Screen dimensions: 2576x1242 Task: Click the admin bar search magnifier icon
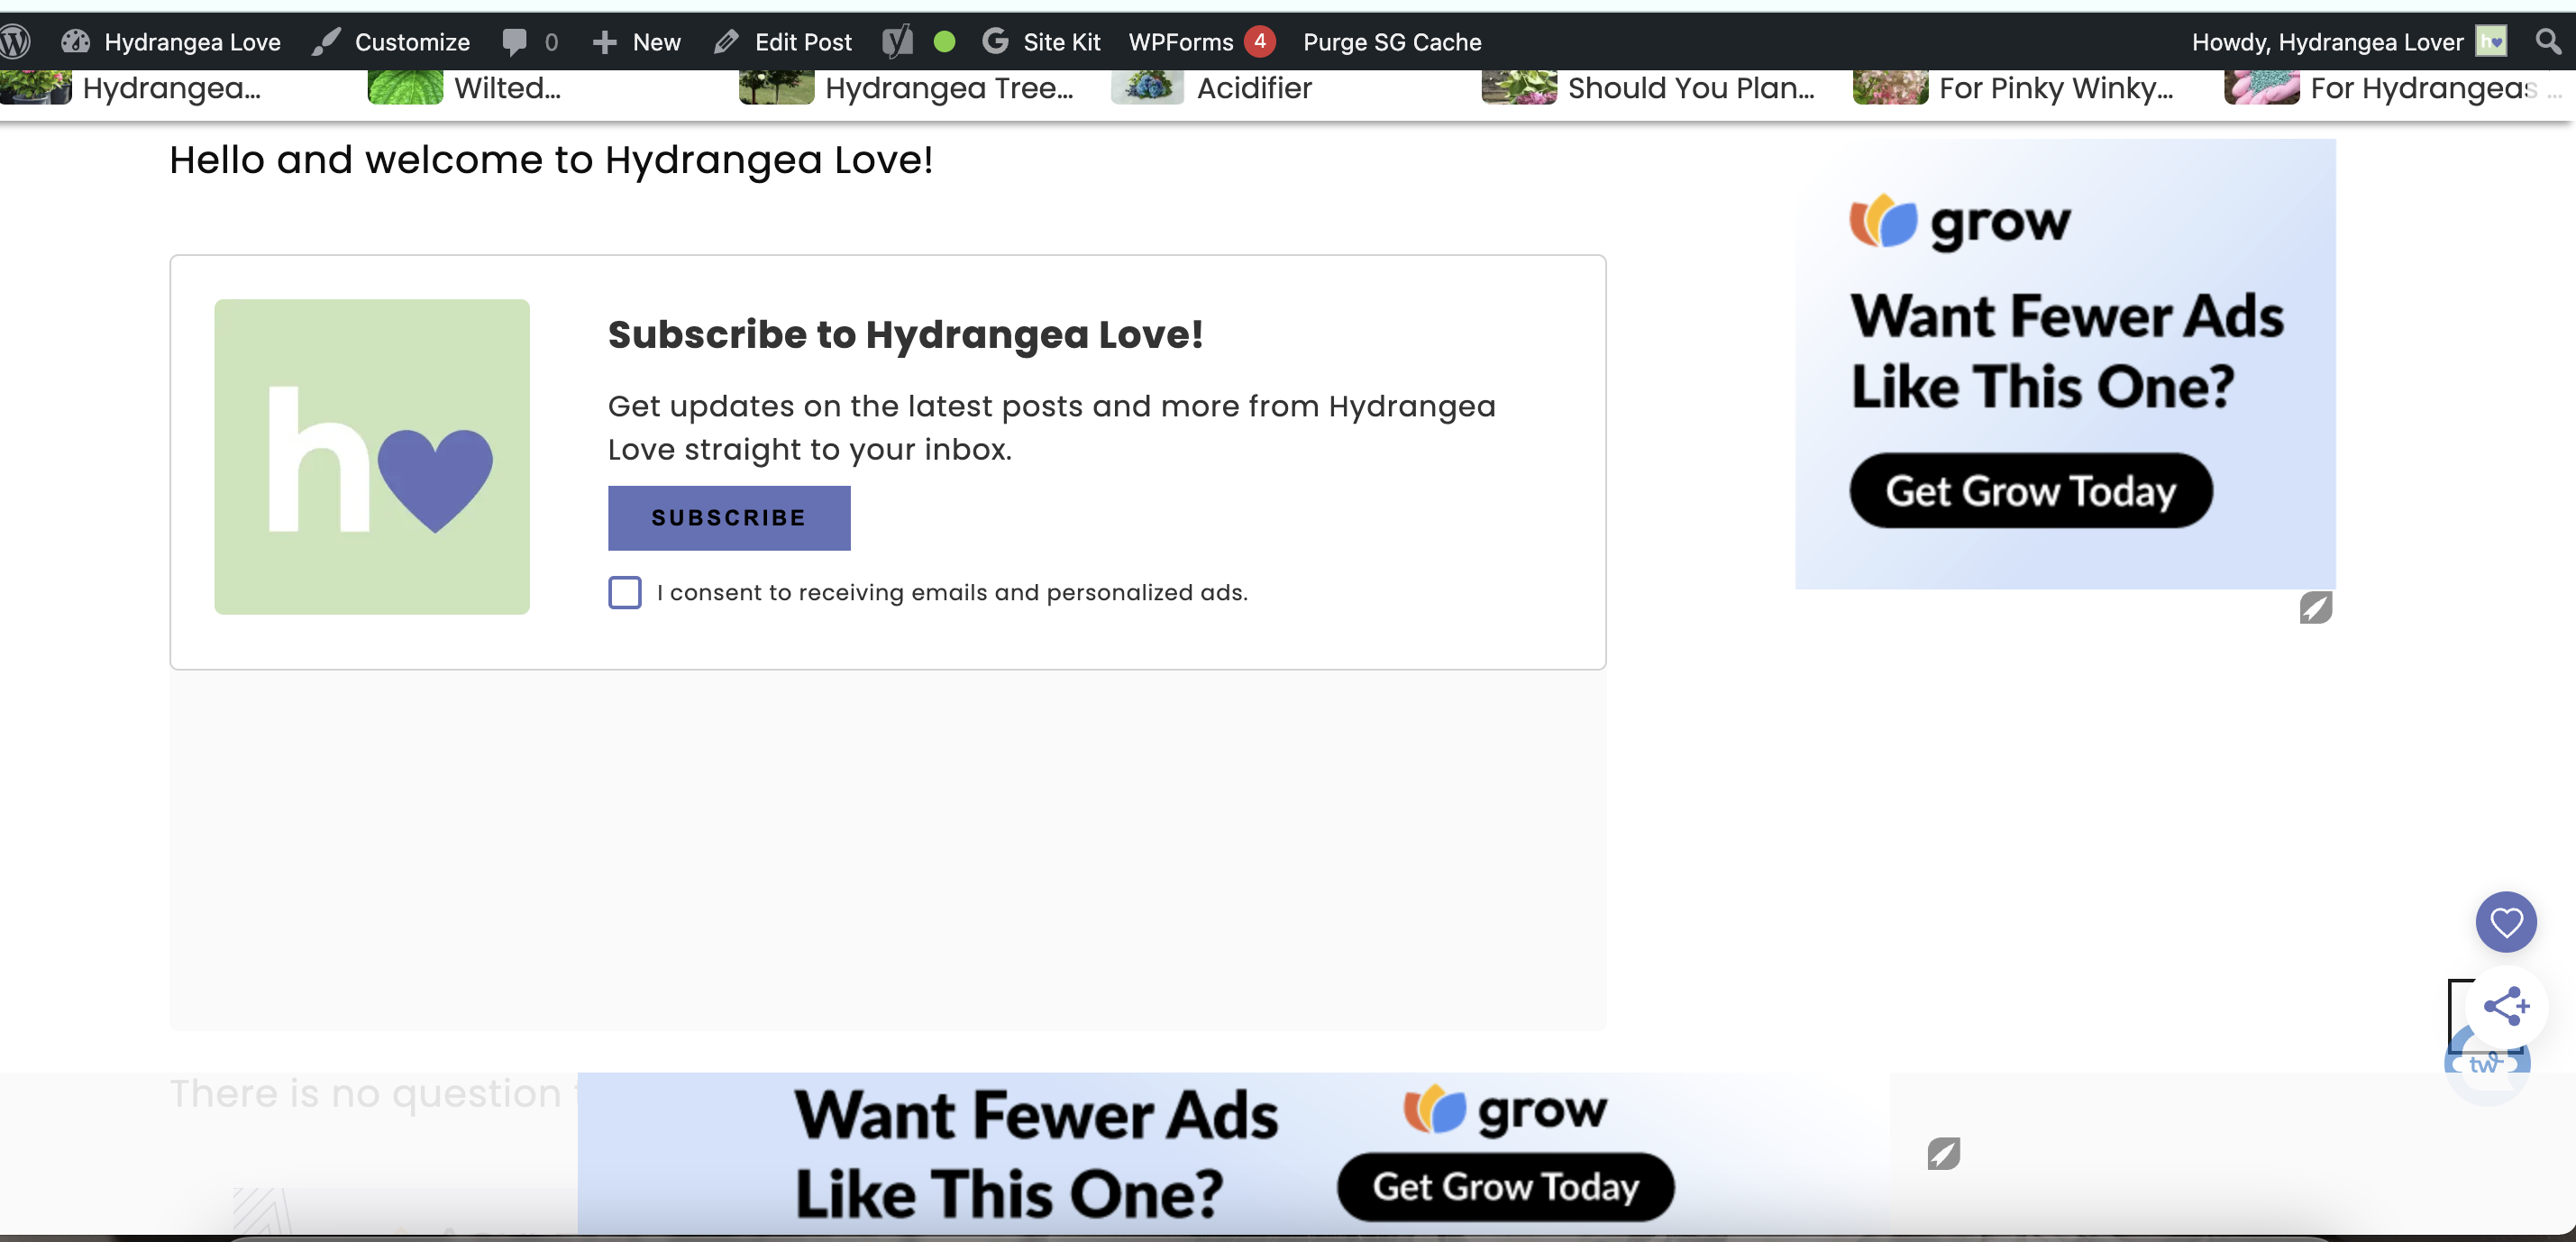tap(2548, 42)
